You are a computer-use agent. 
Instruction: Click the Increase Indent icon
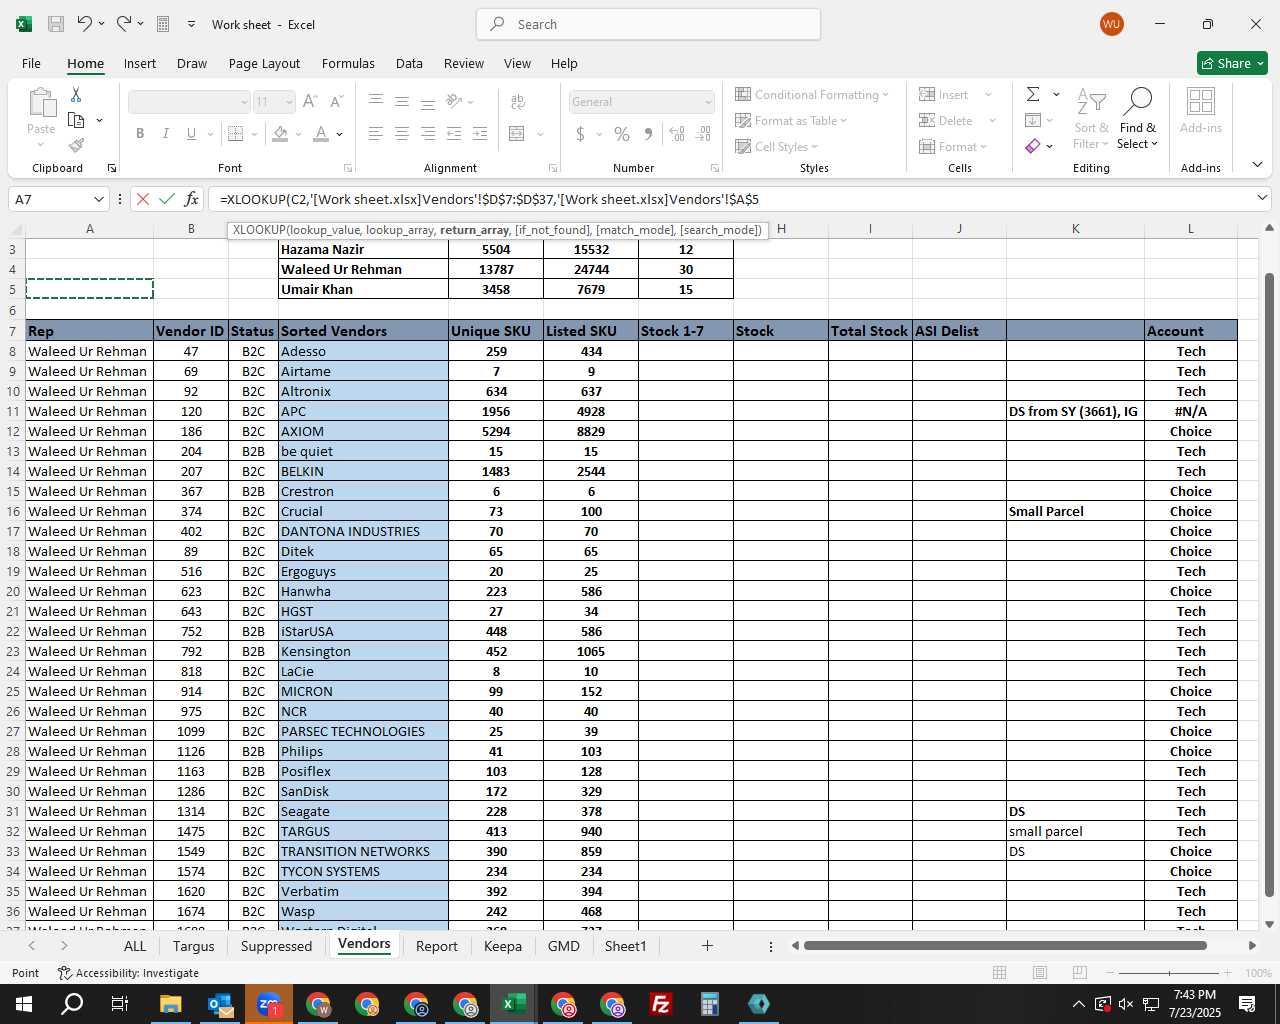pyautogui.click(x=479, y=134)
